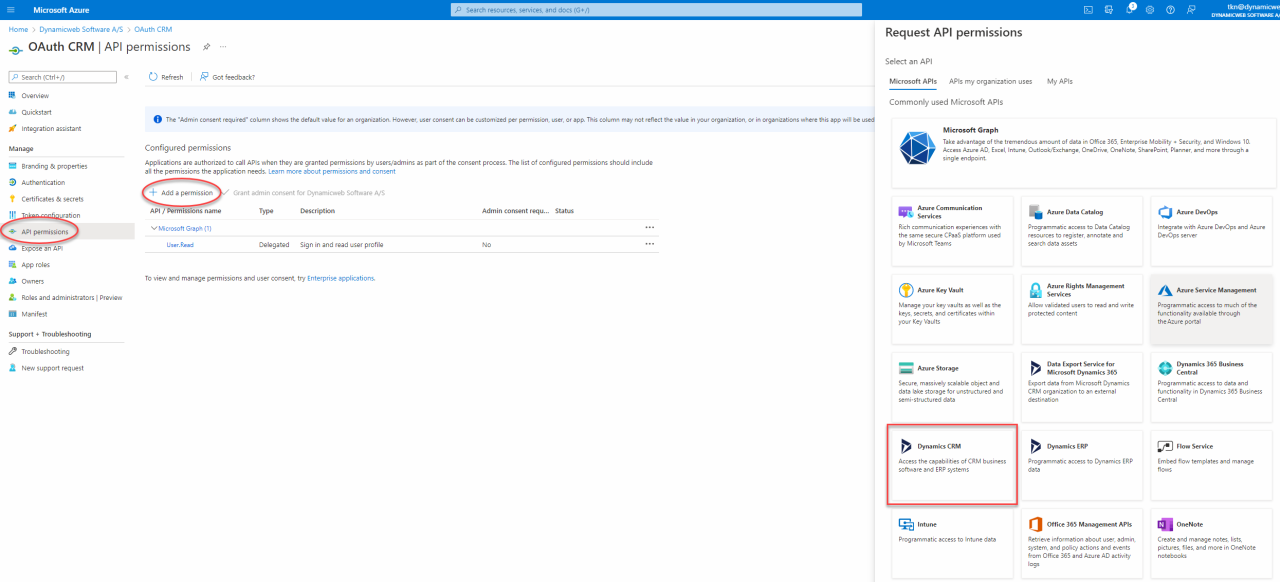This screenshot has width=1280, height=582.
Task: Open the ellipsis menu for User.Read row
Action: [x=649, y=244]
